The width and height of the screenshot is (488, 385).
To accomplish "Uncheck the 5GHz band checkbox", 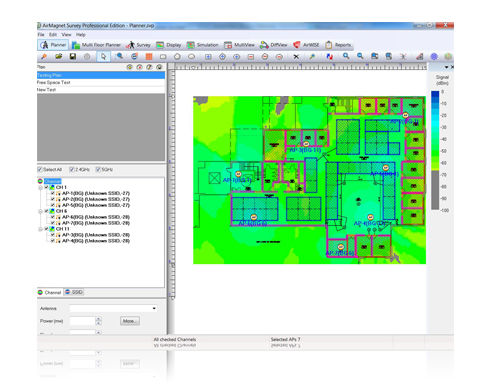I will [98, 169].
